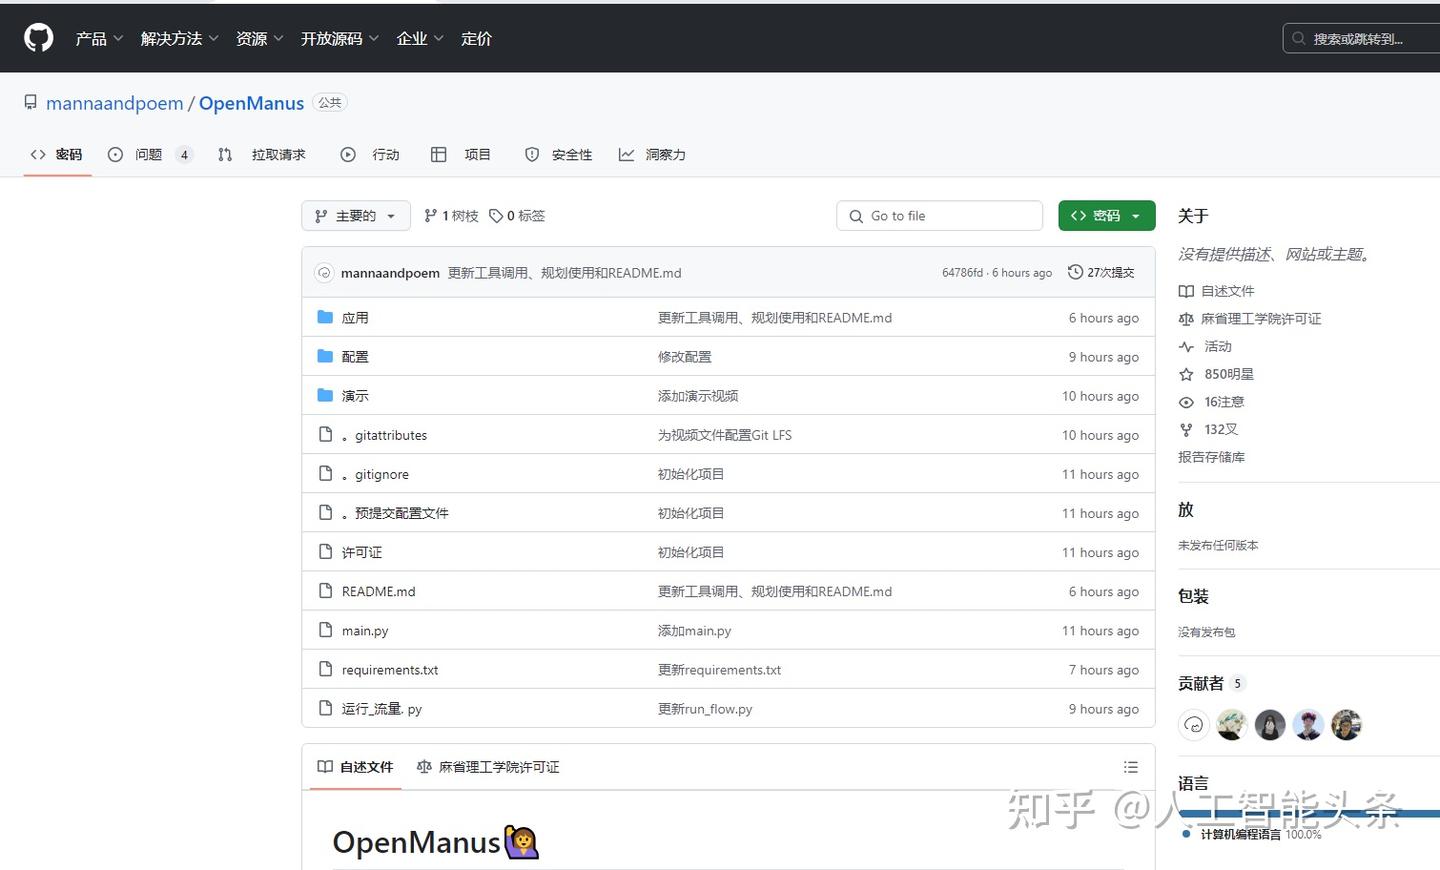This screenshot has width=1440, height=870.
Task: Click the Go to file search box
Action: coord(938,215)
